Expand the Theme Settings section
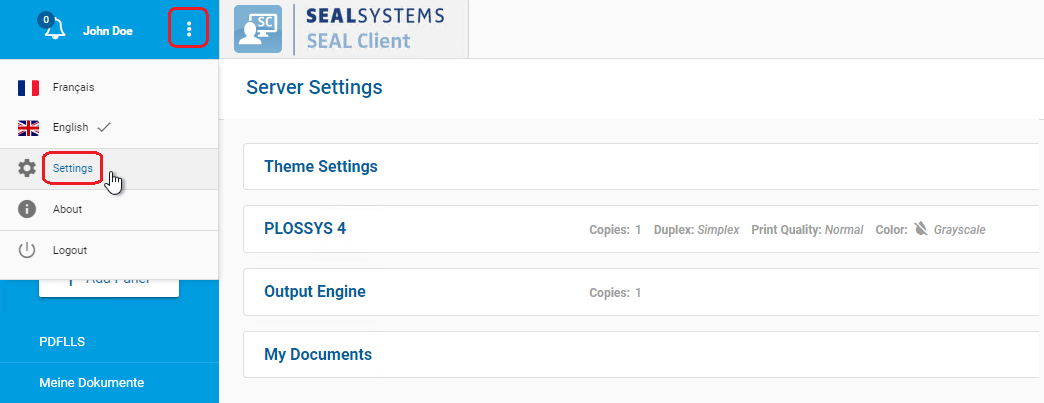This screenshot has height=403, width=1044. pos(321,166)
